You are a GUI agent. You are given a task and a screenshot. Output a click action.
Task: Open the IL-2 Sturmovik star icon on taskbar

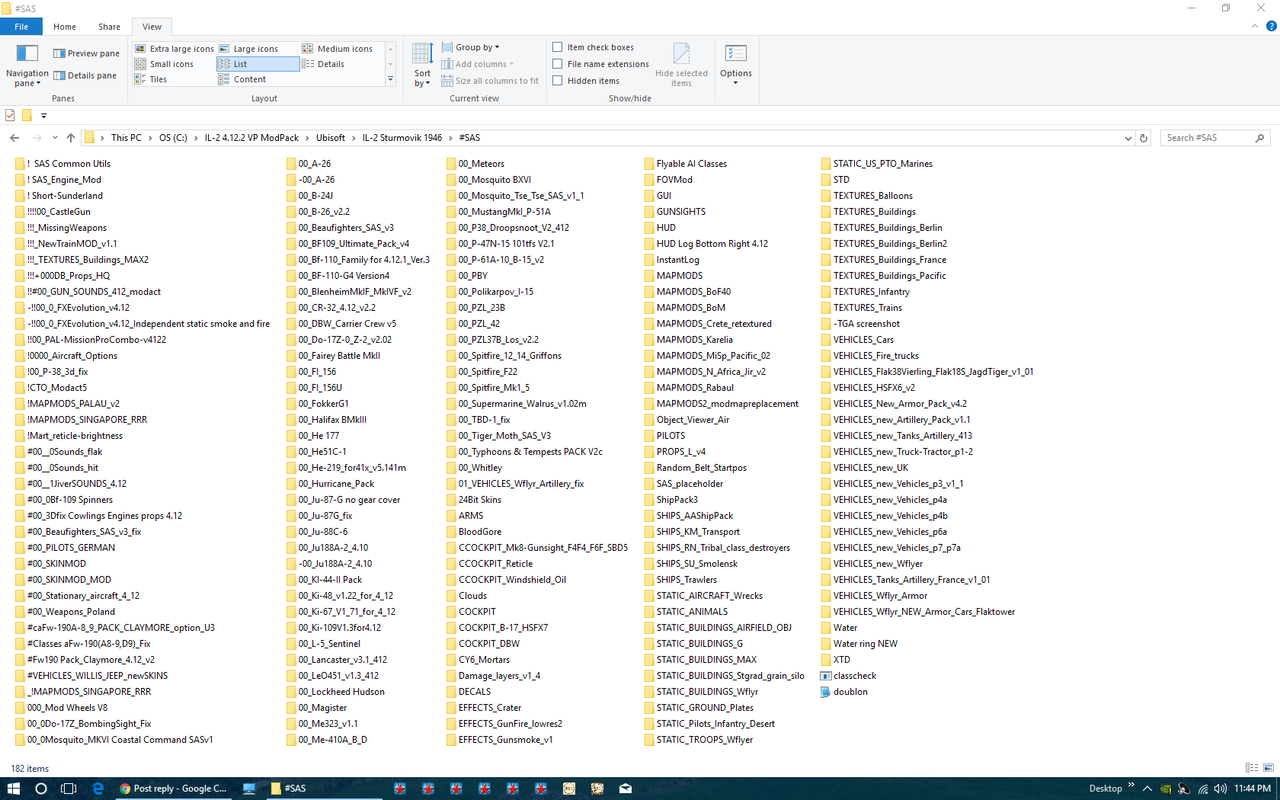pos(398,788)
